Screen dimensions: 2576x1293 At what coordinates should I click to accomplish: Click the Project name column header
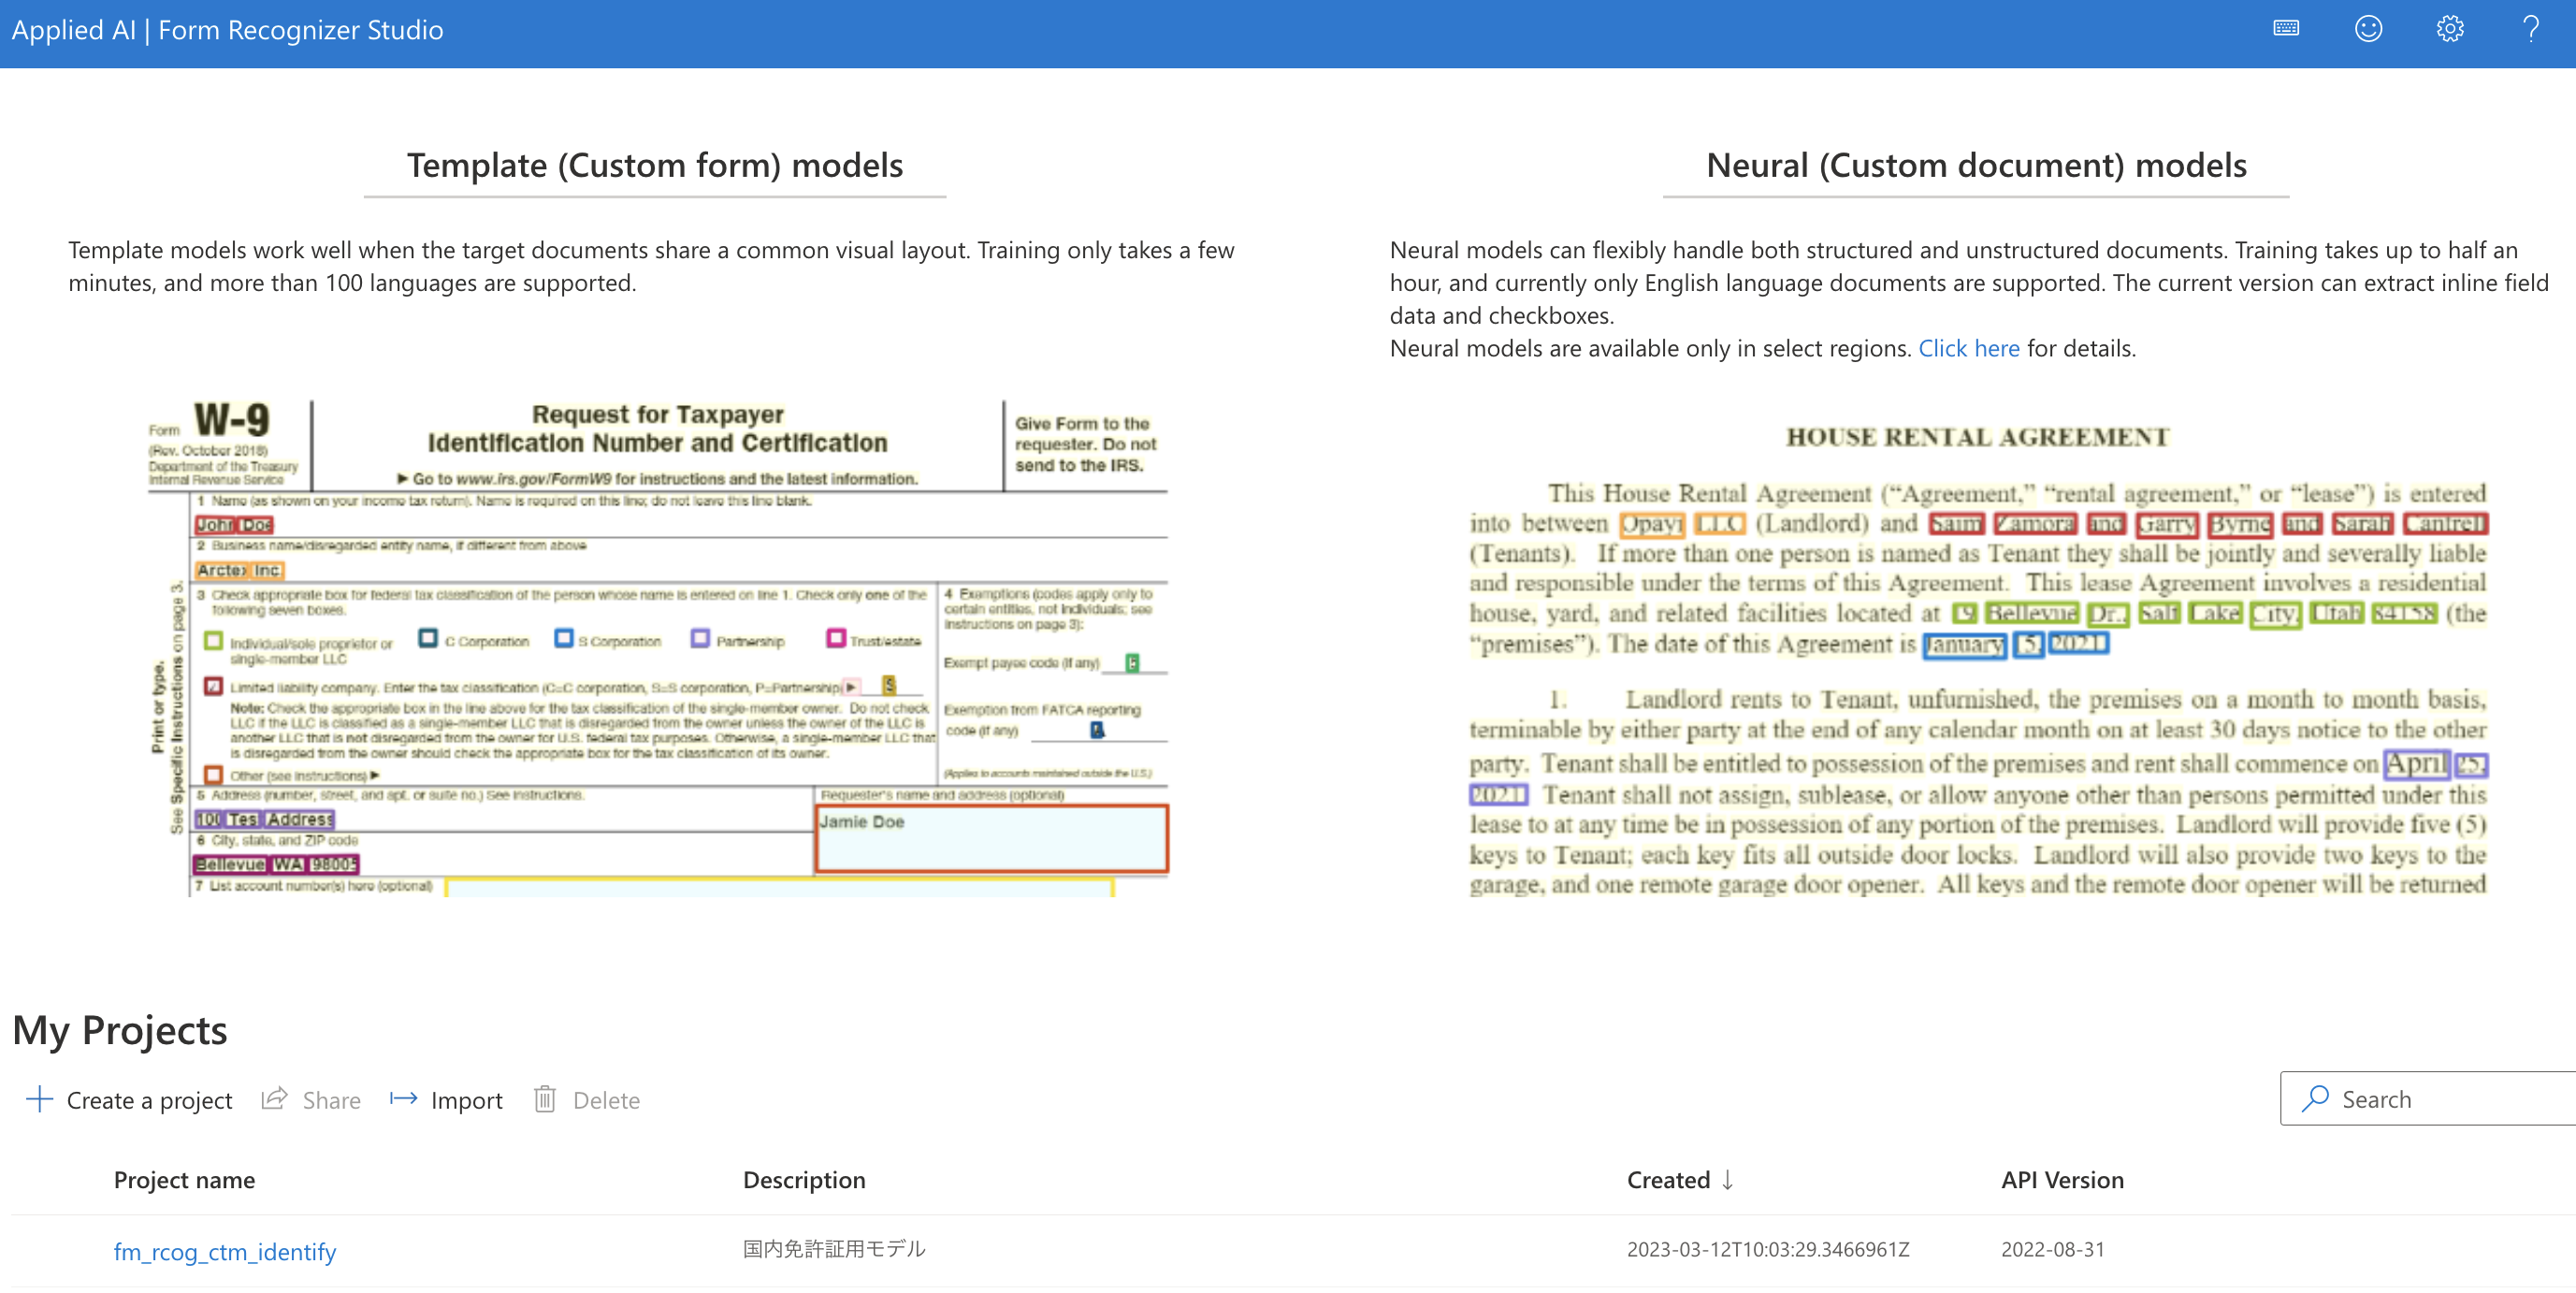point(184,1179)
